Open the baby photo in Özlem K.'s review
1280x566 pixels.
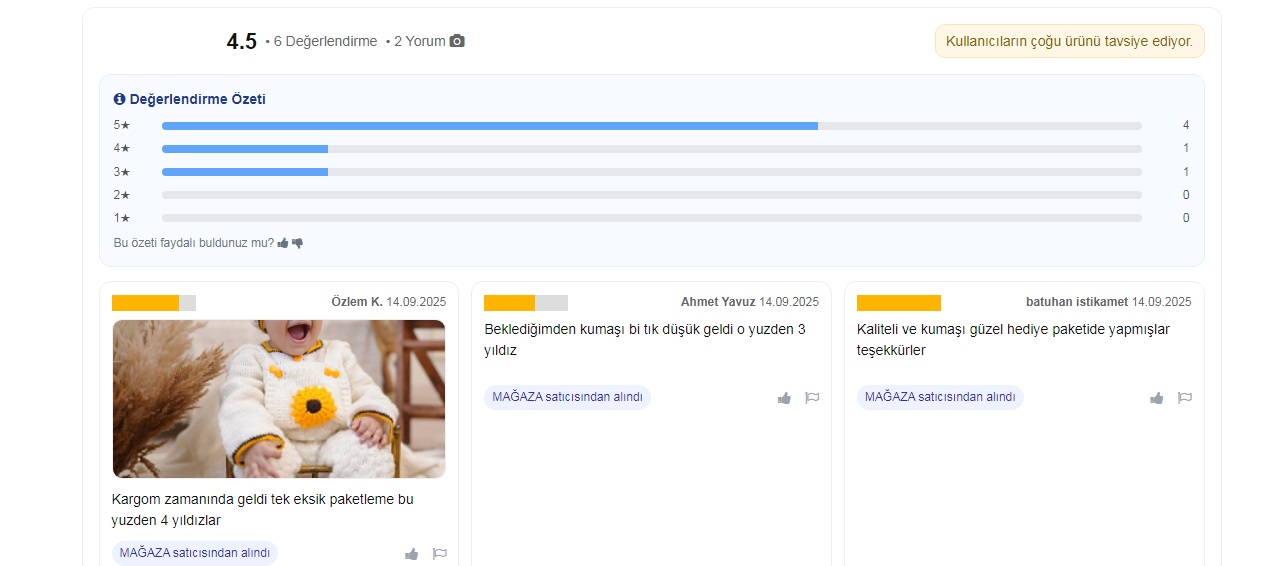tap(279, 398)
